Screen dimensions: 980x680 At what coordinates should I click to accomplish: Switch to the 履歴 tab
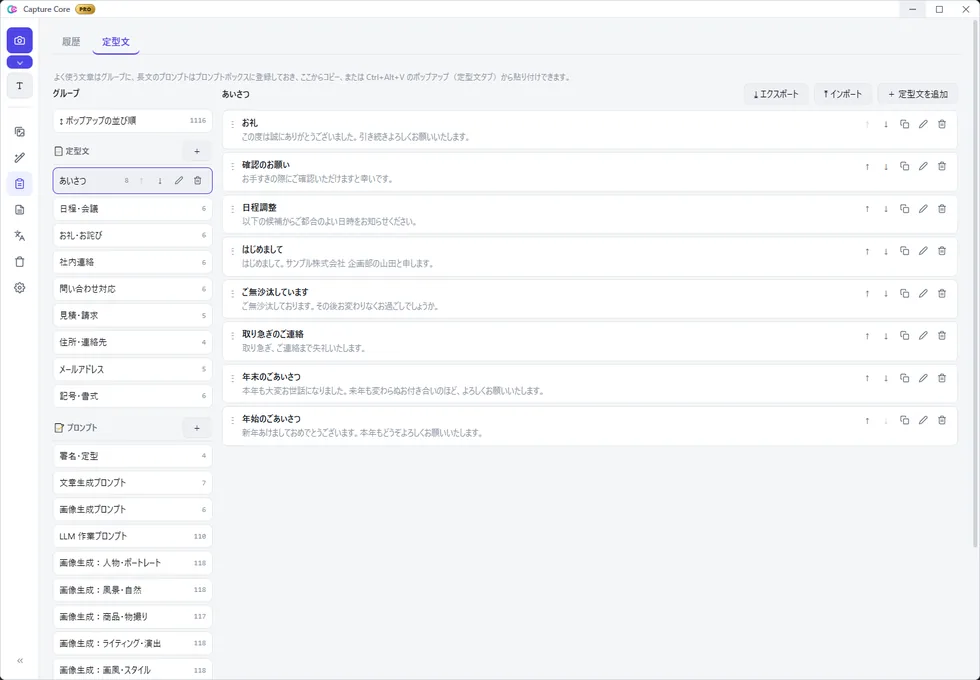[71, 42]
